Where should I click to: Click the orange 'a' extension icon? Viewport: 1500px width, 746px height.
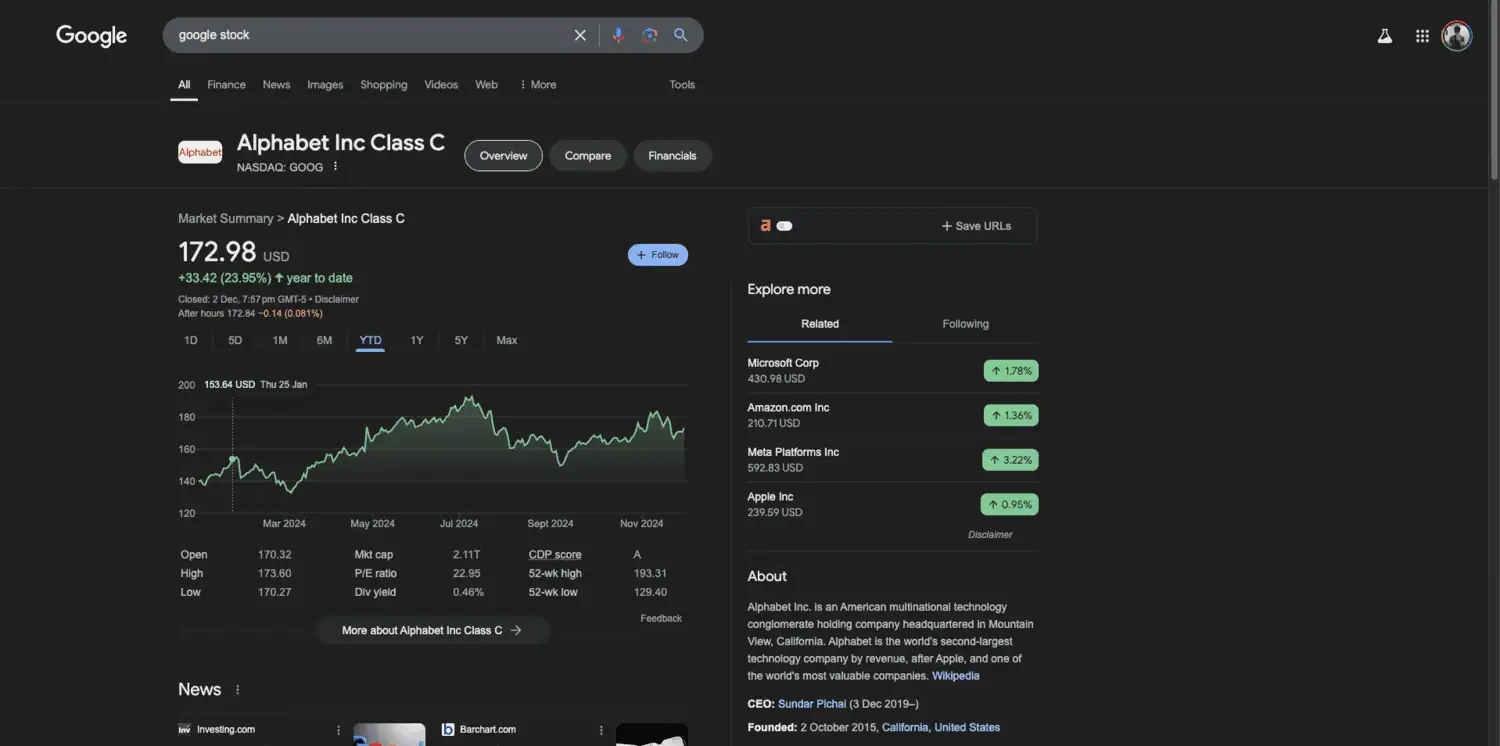(x=766, y=226)
